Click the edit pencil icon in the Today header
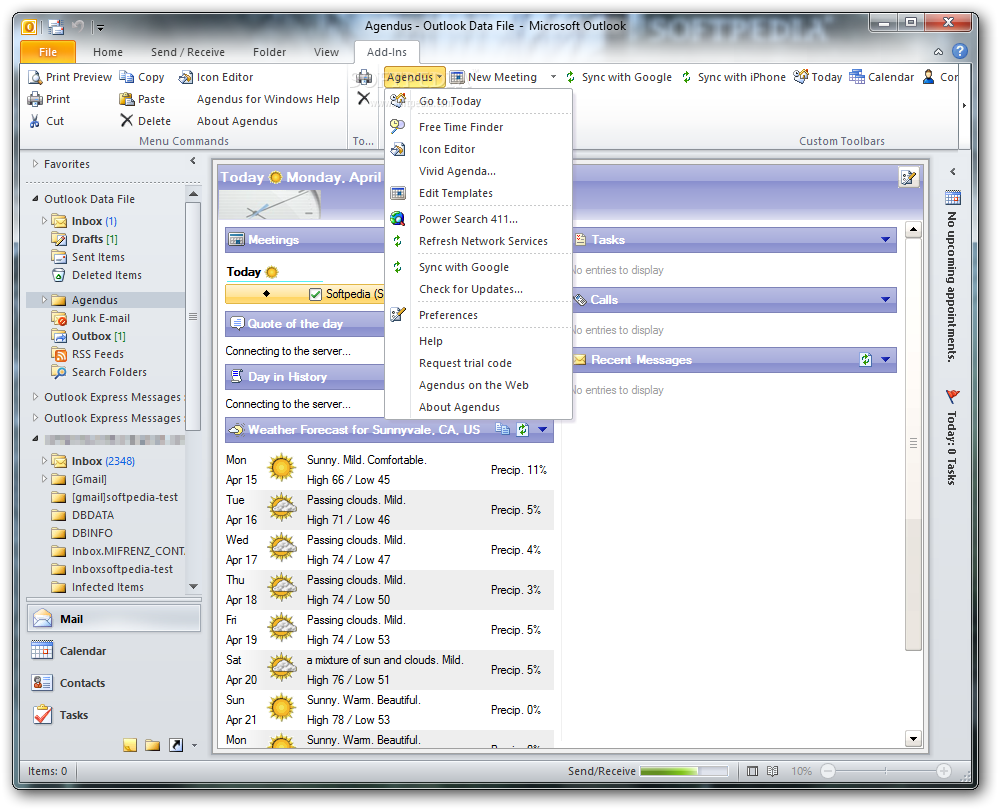Image resolution: width=999 pixels, height=810 pixels. point(909,177)
